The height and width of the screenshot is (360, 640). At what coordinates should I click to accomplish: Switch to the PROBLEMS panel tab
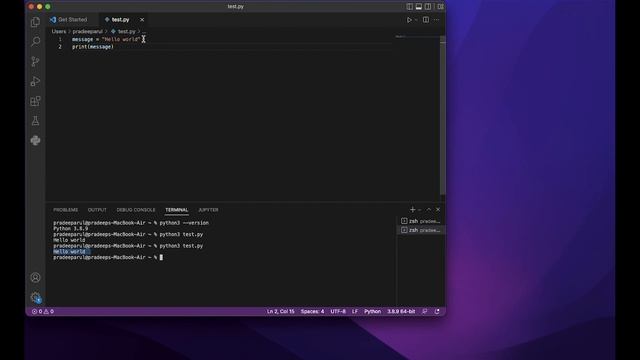coord(65,210)
